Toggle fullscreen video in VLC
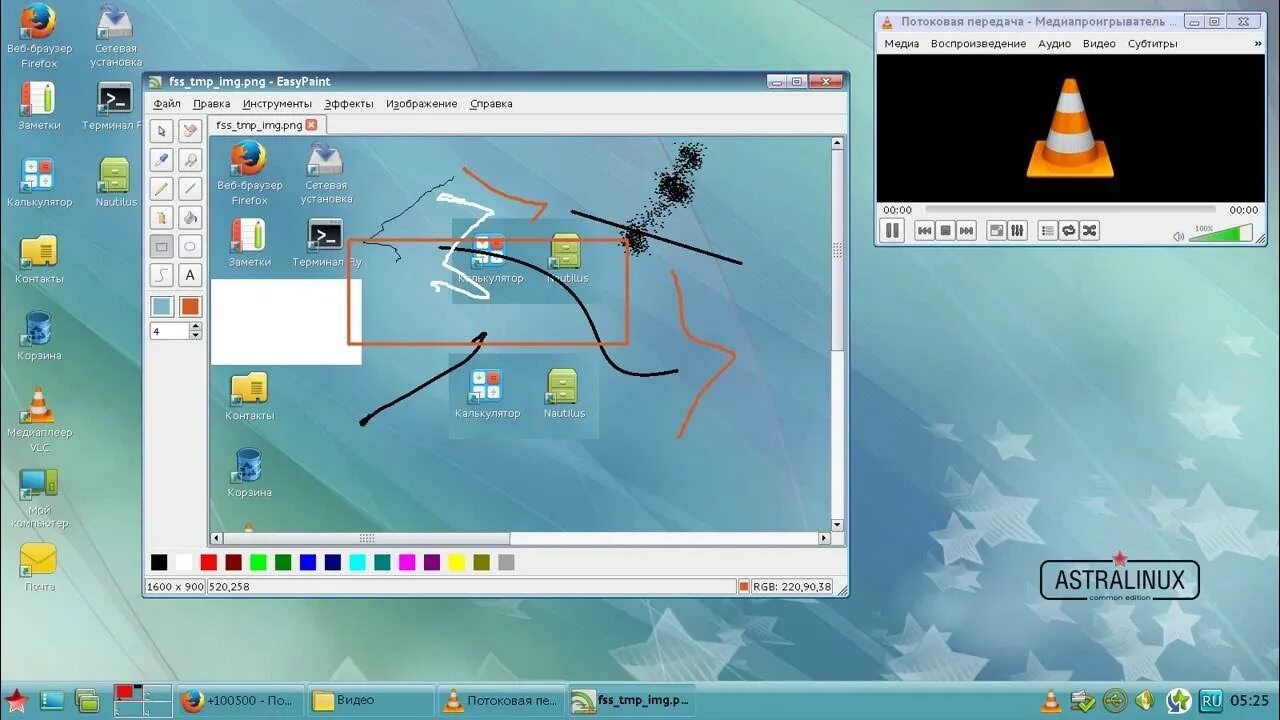The image size is (1280, 720). [x=996, y=231]
